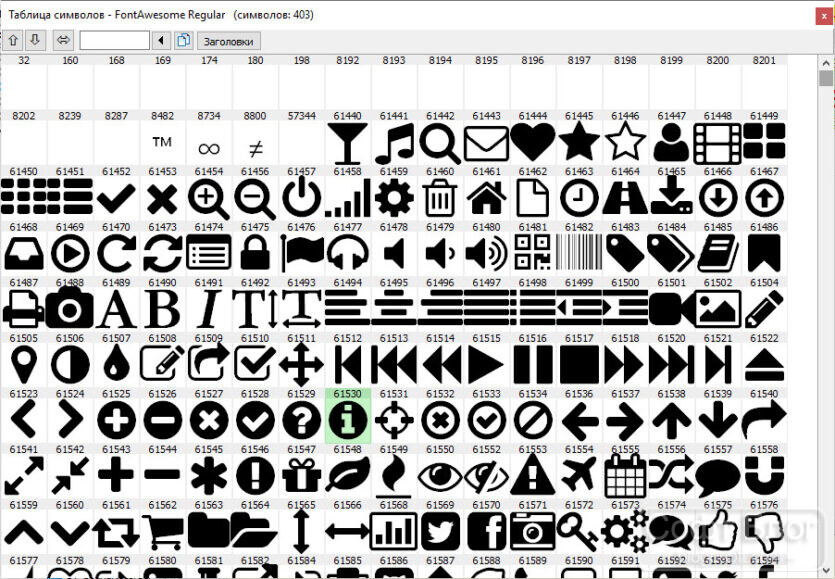Select the pause glyph 61516
This screenshot has height=579, width=835.
point(533,365)
